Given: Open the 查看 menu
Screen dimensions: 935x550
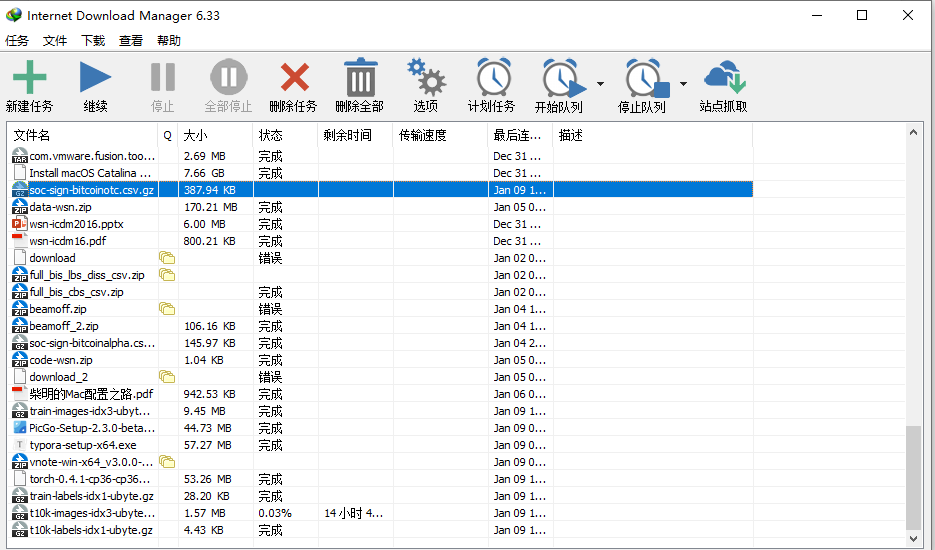Looking at the screenshot, I should click(x=131, y=41).
